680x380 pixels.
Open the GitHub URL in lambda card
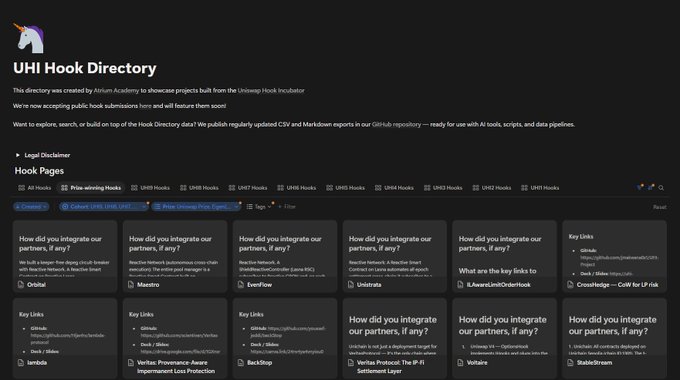pos(68,339)
